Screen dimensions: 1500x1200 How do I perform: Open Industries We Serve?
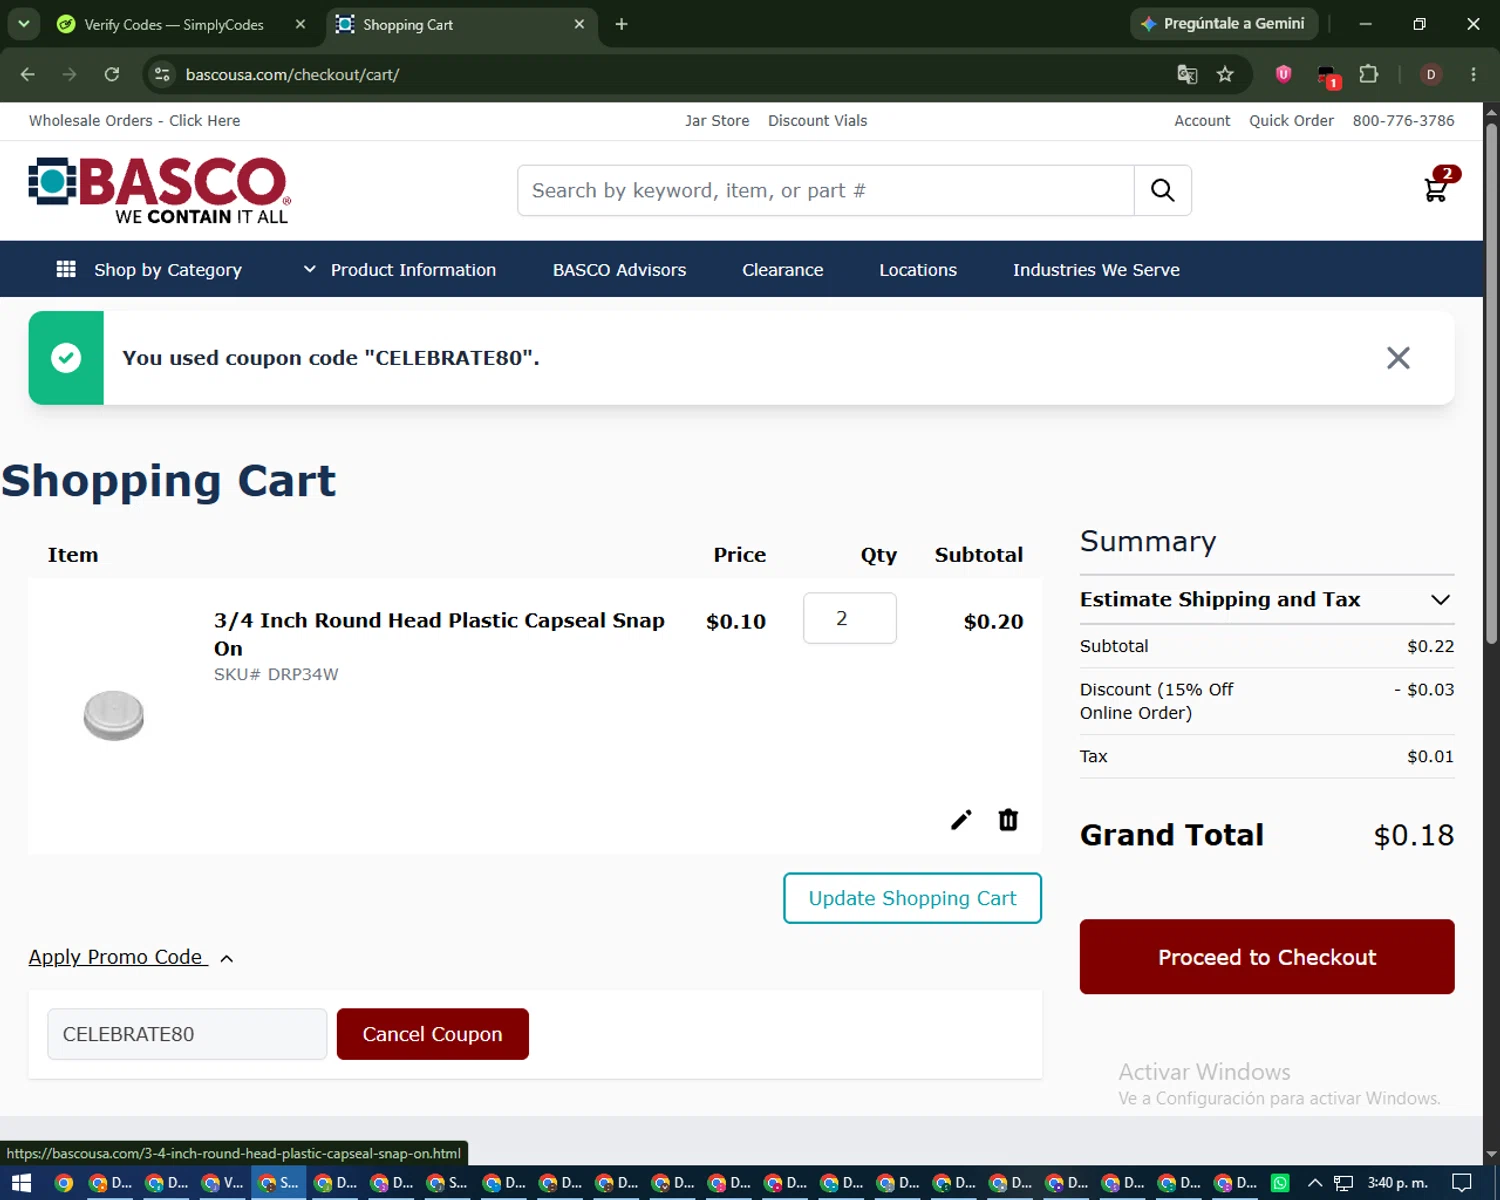[1096, 270]
